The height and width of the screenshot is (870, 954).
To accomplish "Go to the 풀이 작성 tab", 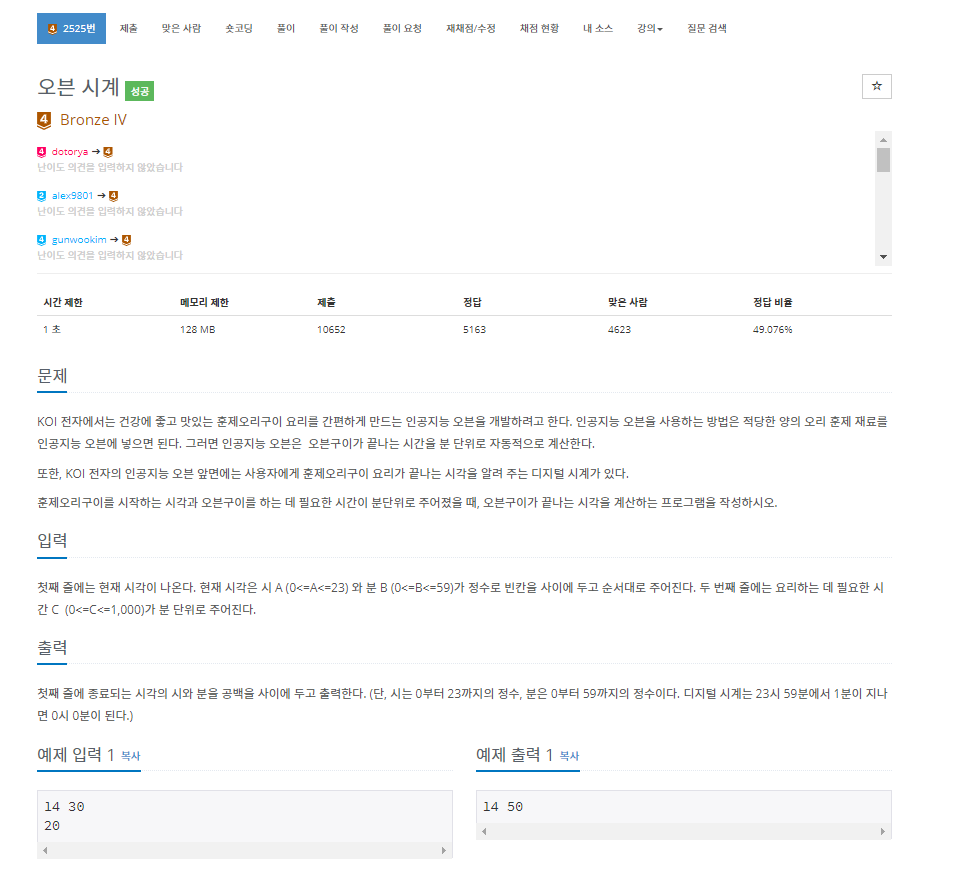I will pyautogui.click(x=339, y=29).
